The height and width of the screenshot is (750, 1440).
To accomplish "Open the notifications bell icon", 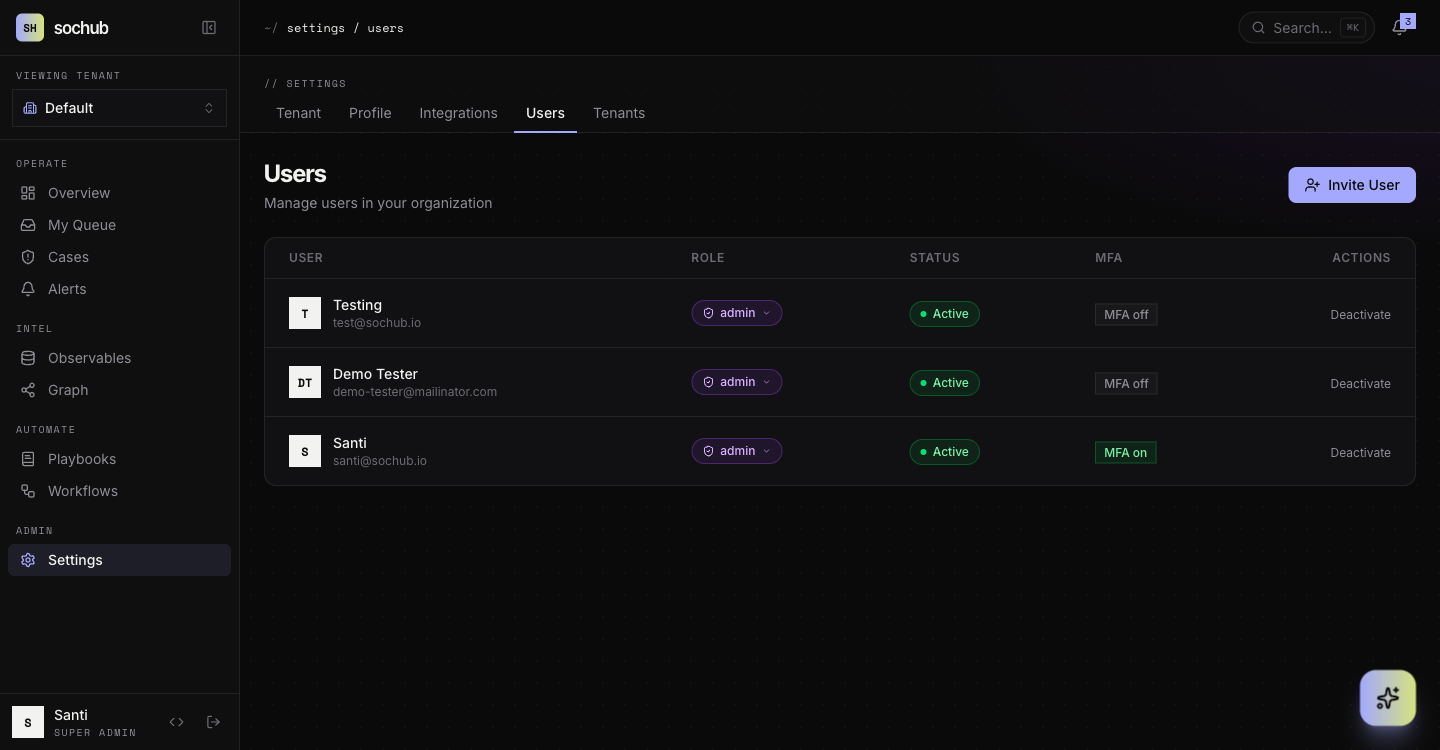I will point(1399,28).
